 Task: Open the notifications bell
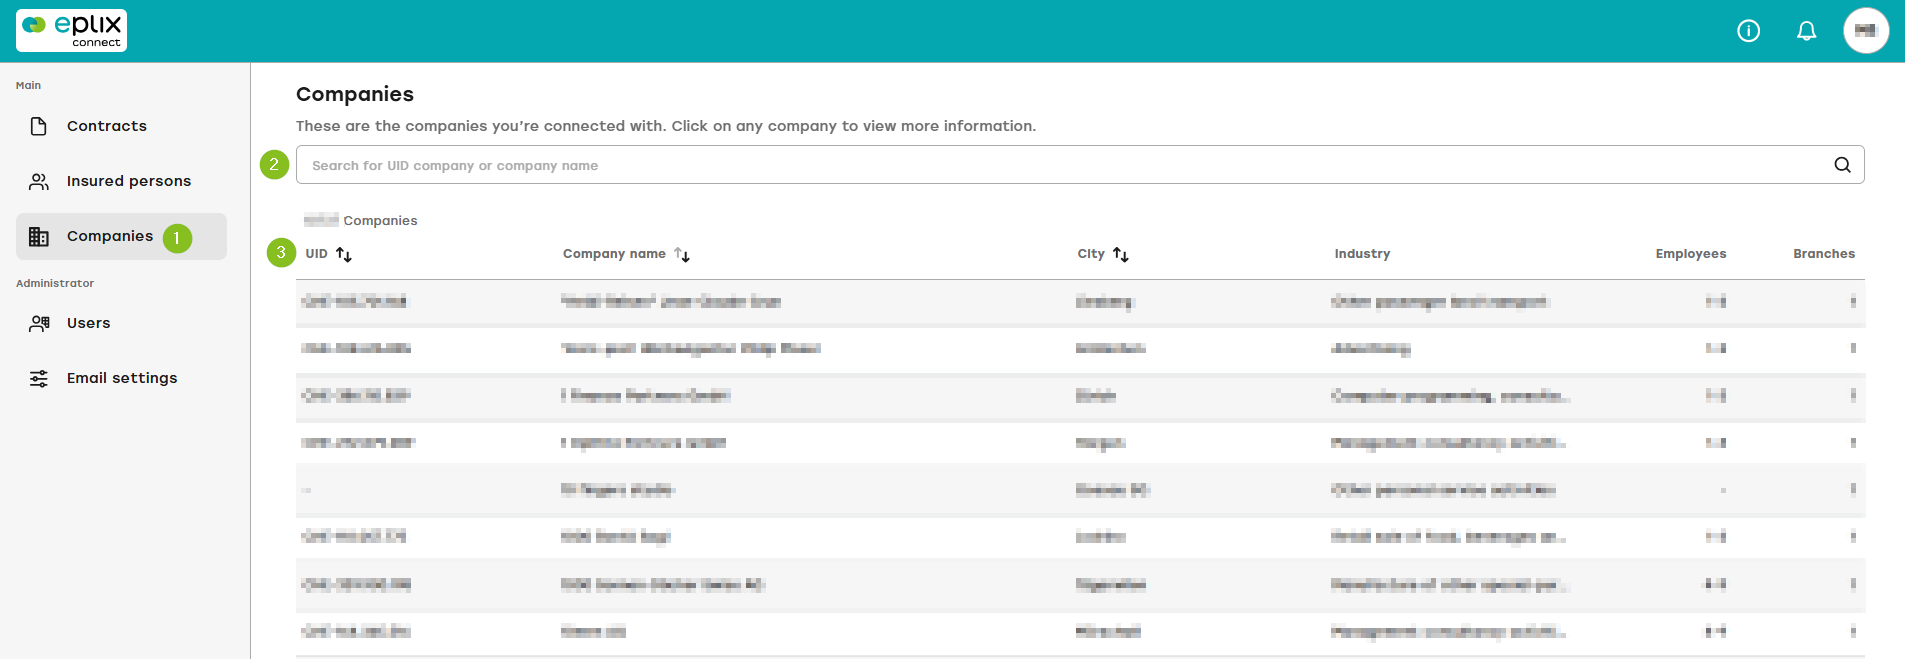coord(1806,31)
